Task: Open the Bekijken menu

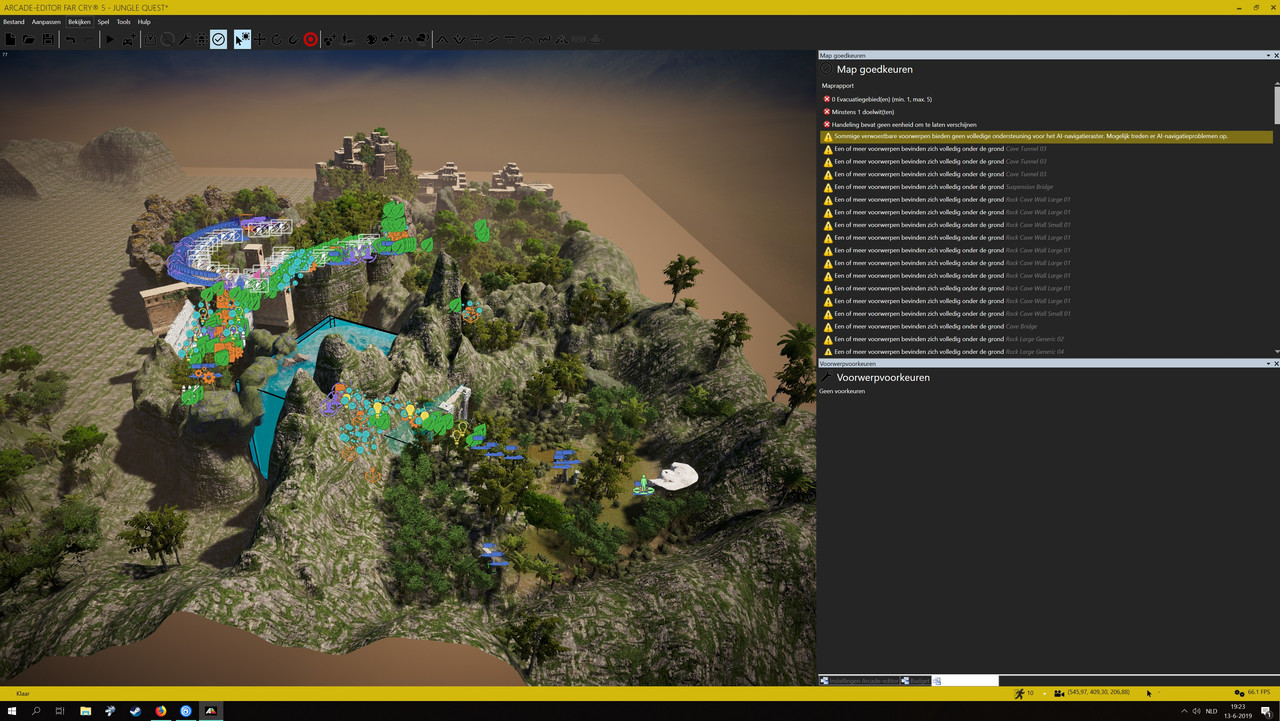Action: (79, 21)
